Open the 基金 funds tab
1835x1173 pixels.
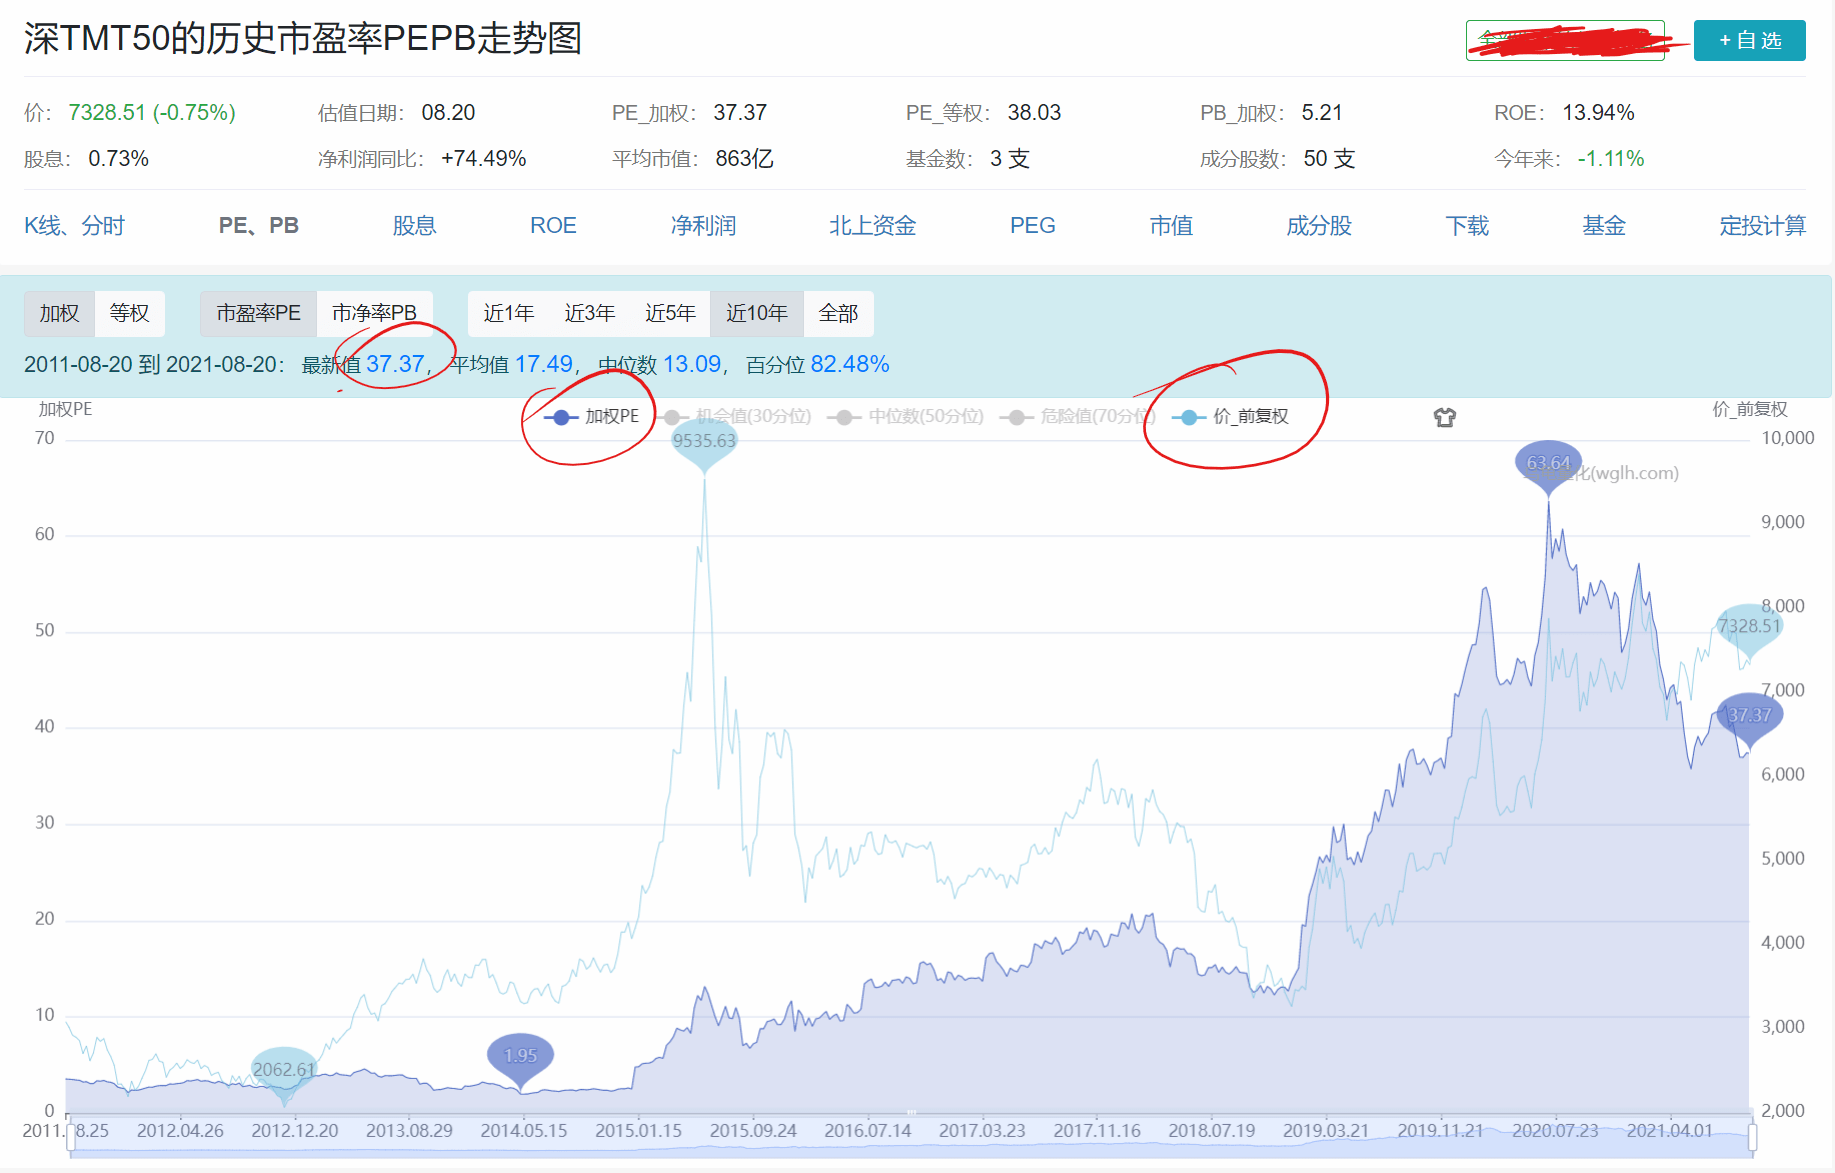1604,226
